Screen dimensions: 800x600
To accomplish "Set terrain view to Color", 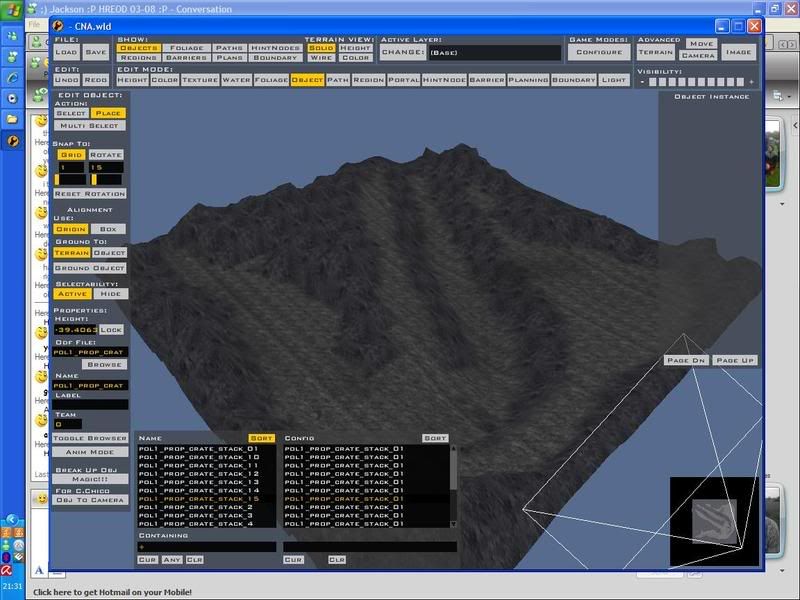I will pyautogui.click(x=355, y=58).
